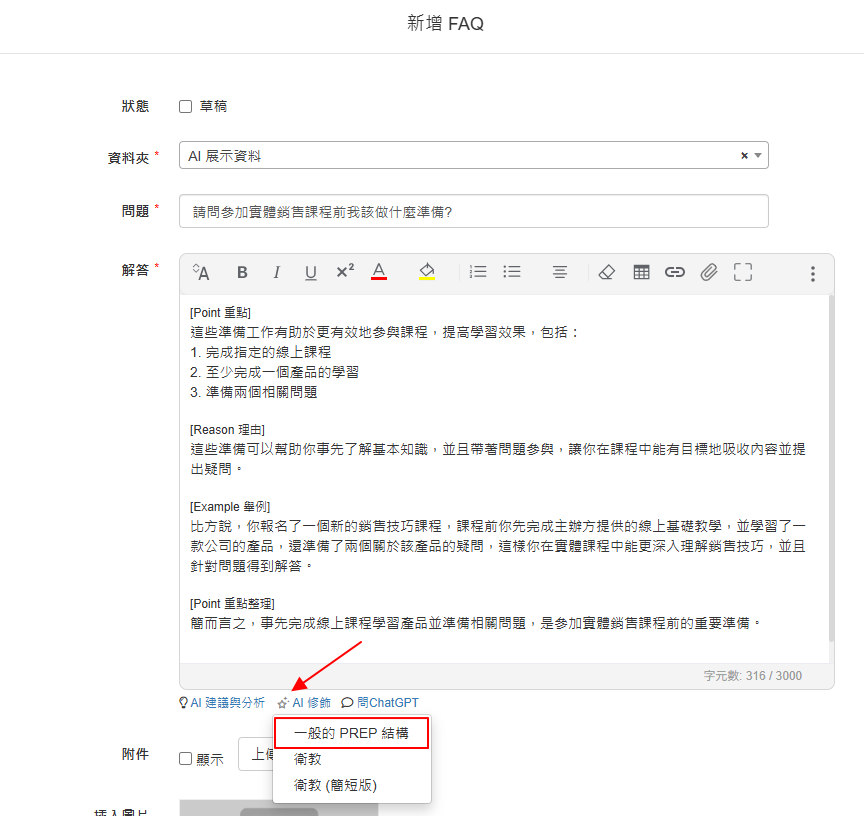
Task: Insert a table
Action: [641, 272]
